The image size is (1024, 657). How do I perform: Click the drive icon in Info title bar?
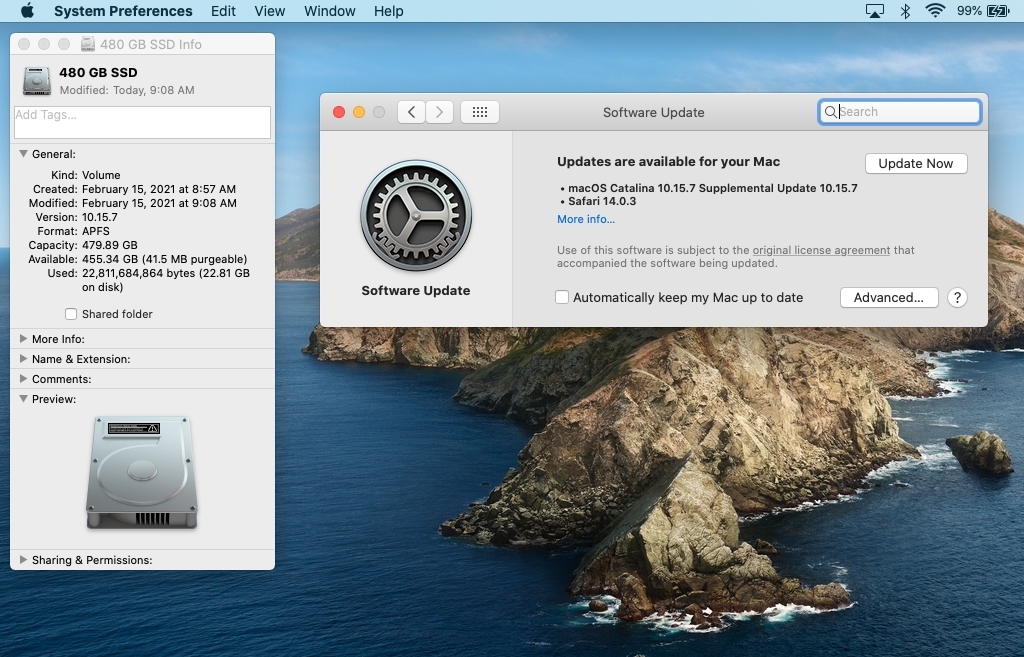point(88,44)
